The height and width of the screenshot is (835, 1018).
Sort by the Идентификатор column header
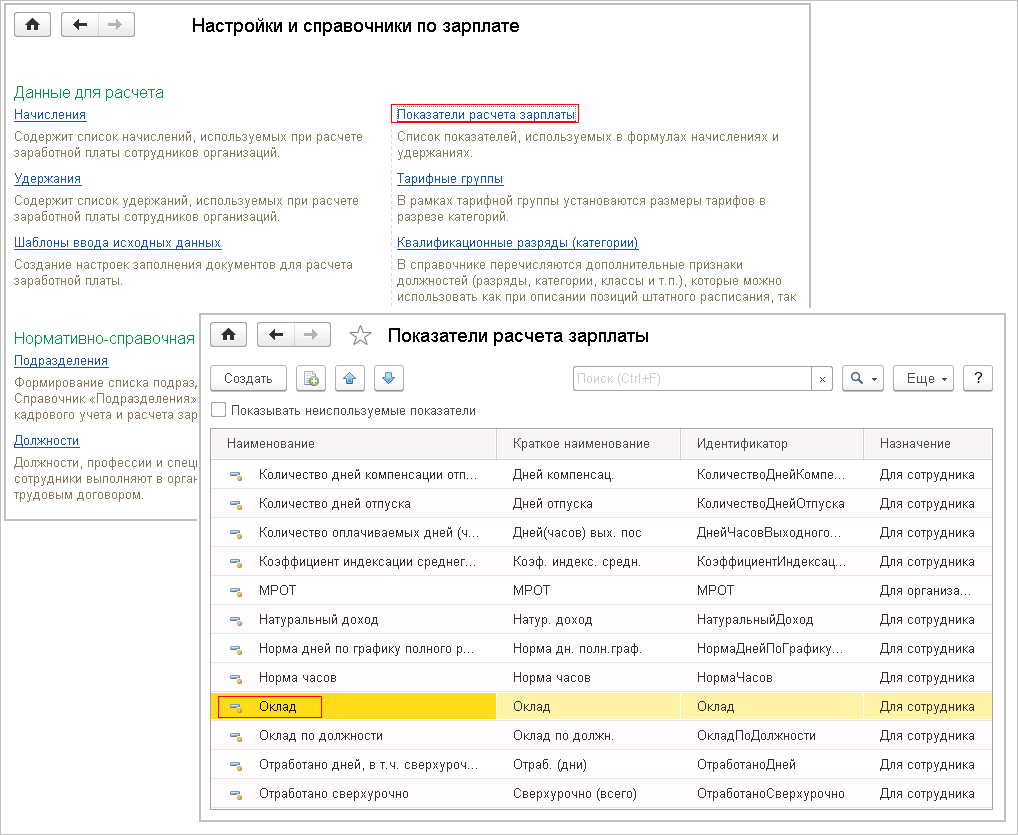(x=772, y=443)
